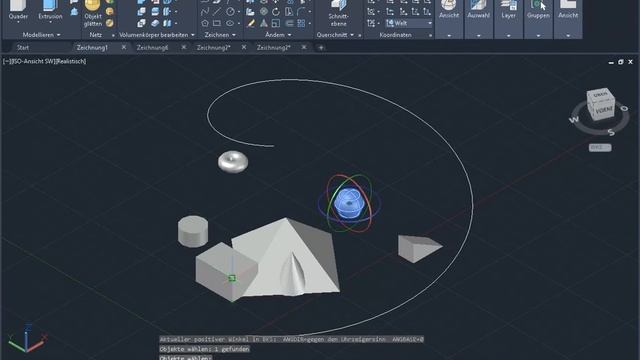Viewport: 640px width, 360px height.
Task: Click the VORNE face of the ViewCube
Action: (604, 111)
